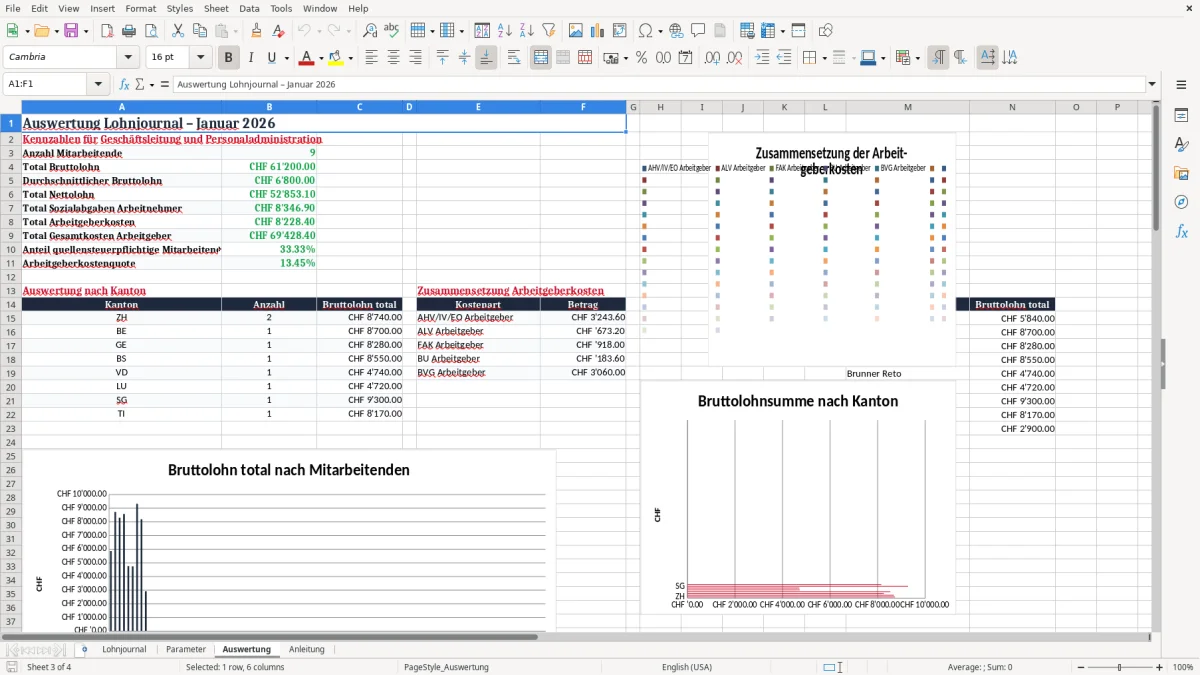Click Increase Indent icon
Viewport: 1200px width, 675px height.
tap(762, 58)
